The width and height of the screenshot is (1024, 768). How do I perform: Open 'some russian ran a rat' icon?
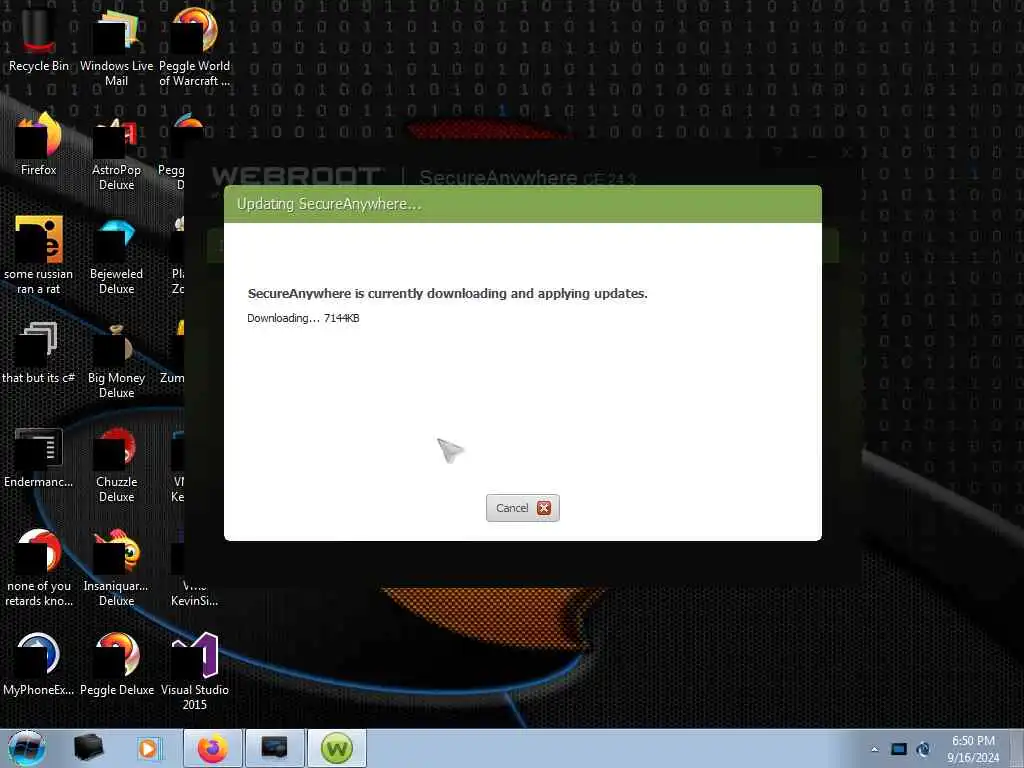pos(39,255)
